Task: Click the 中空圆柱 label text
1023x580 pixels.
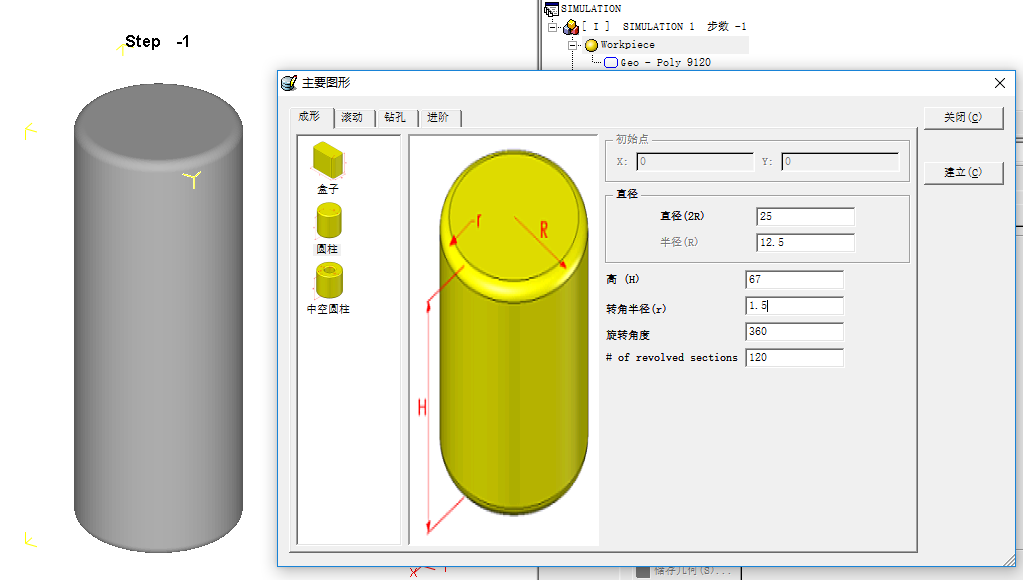Action: [328, 309]
